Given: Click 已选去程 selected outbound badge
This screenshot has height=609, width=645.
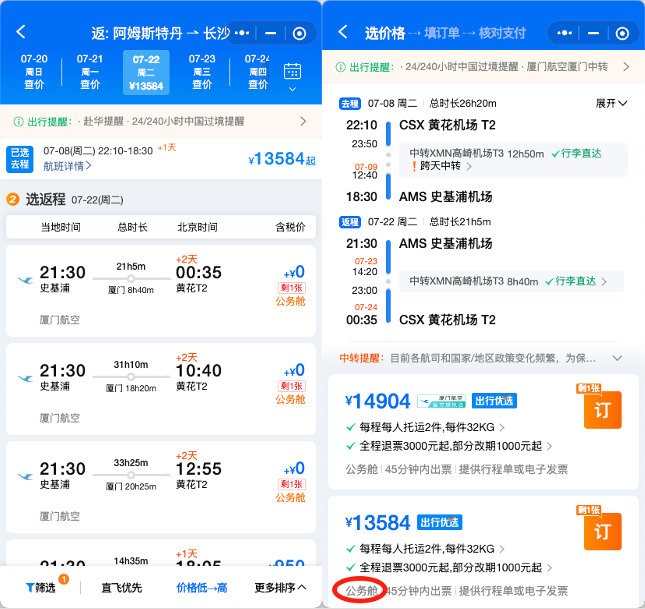Looking at the screenshot, I should (x=20, y=159).
